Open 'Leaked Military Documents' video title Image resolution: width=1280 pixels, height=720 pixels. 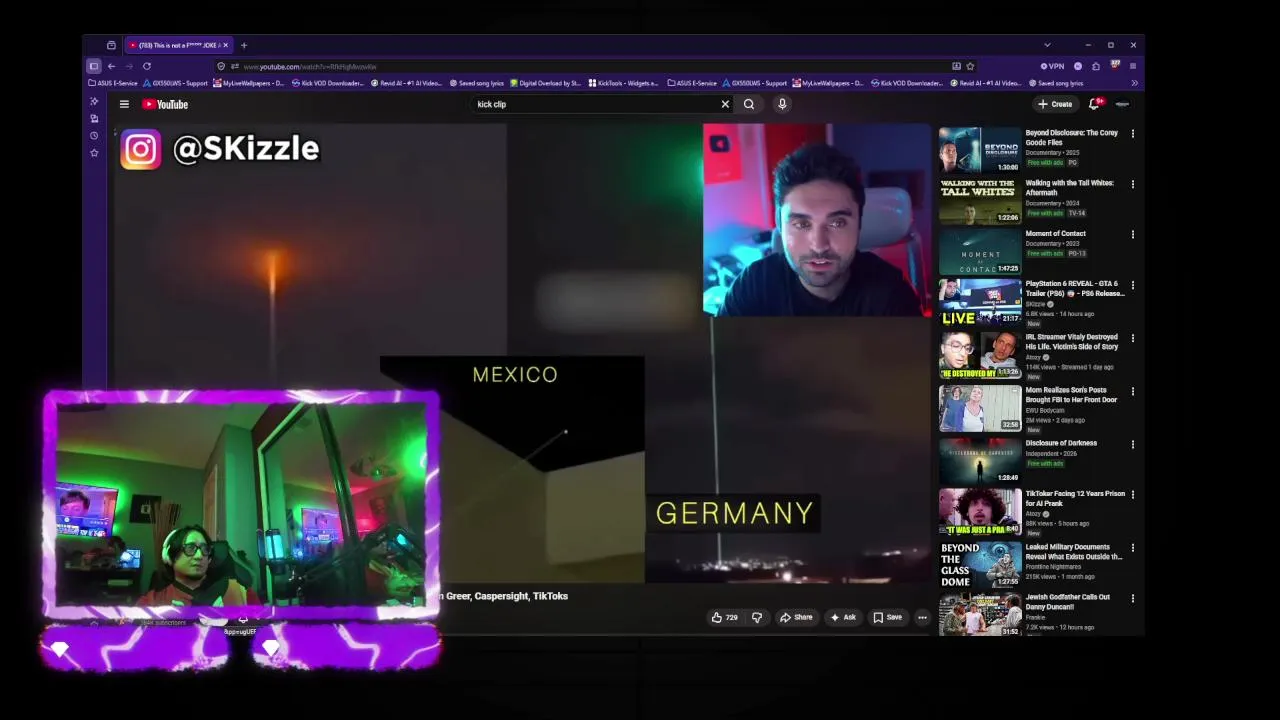click(x=1073, y=552)
